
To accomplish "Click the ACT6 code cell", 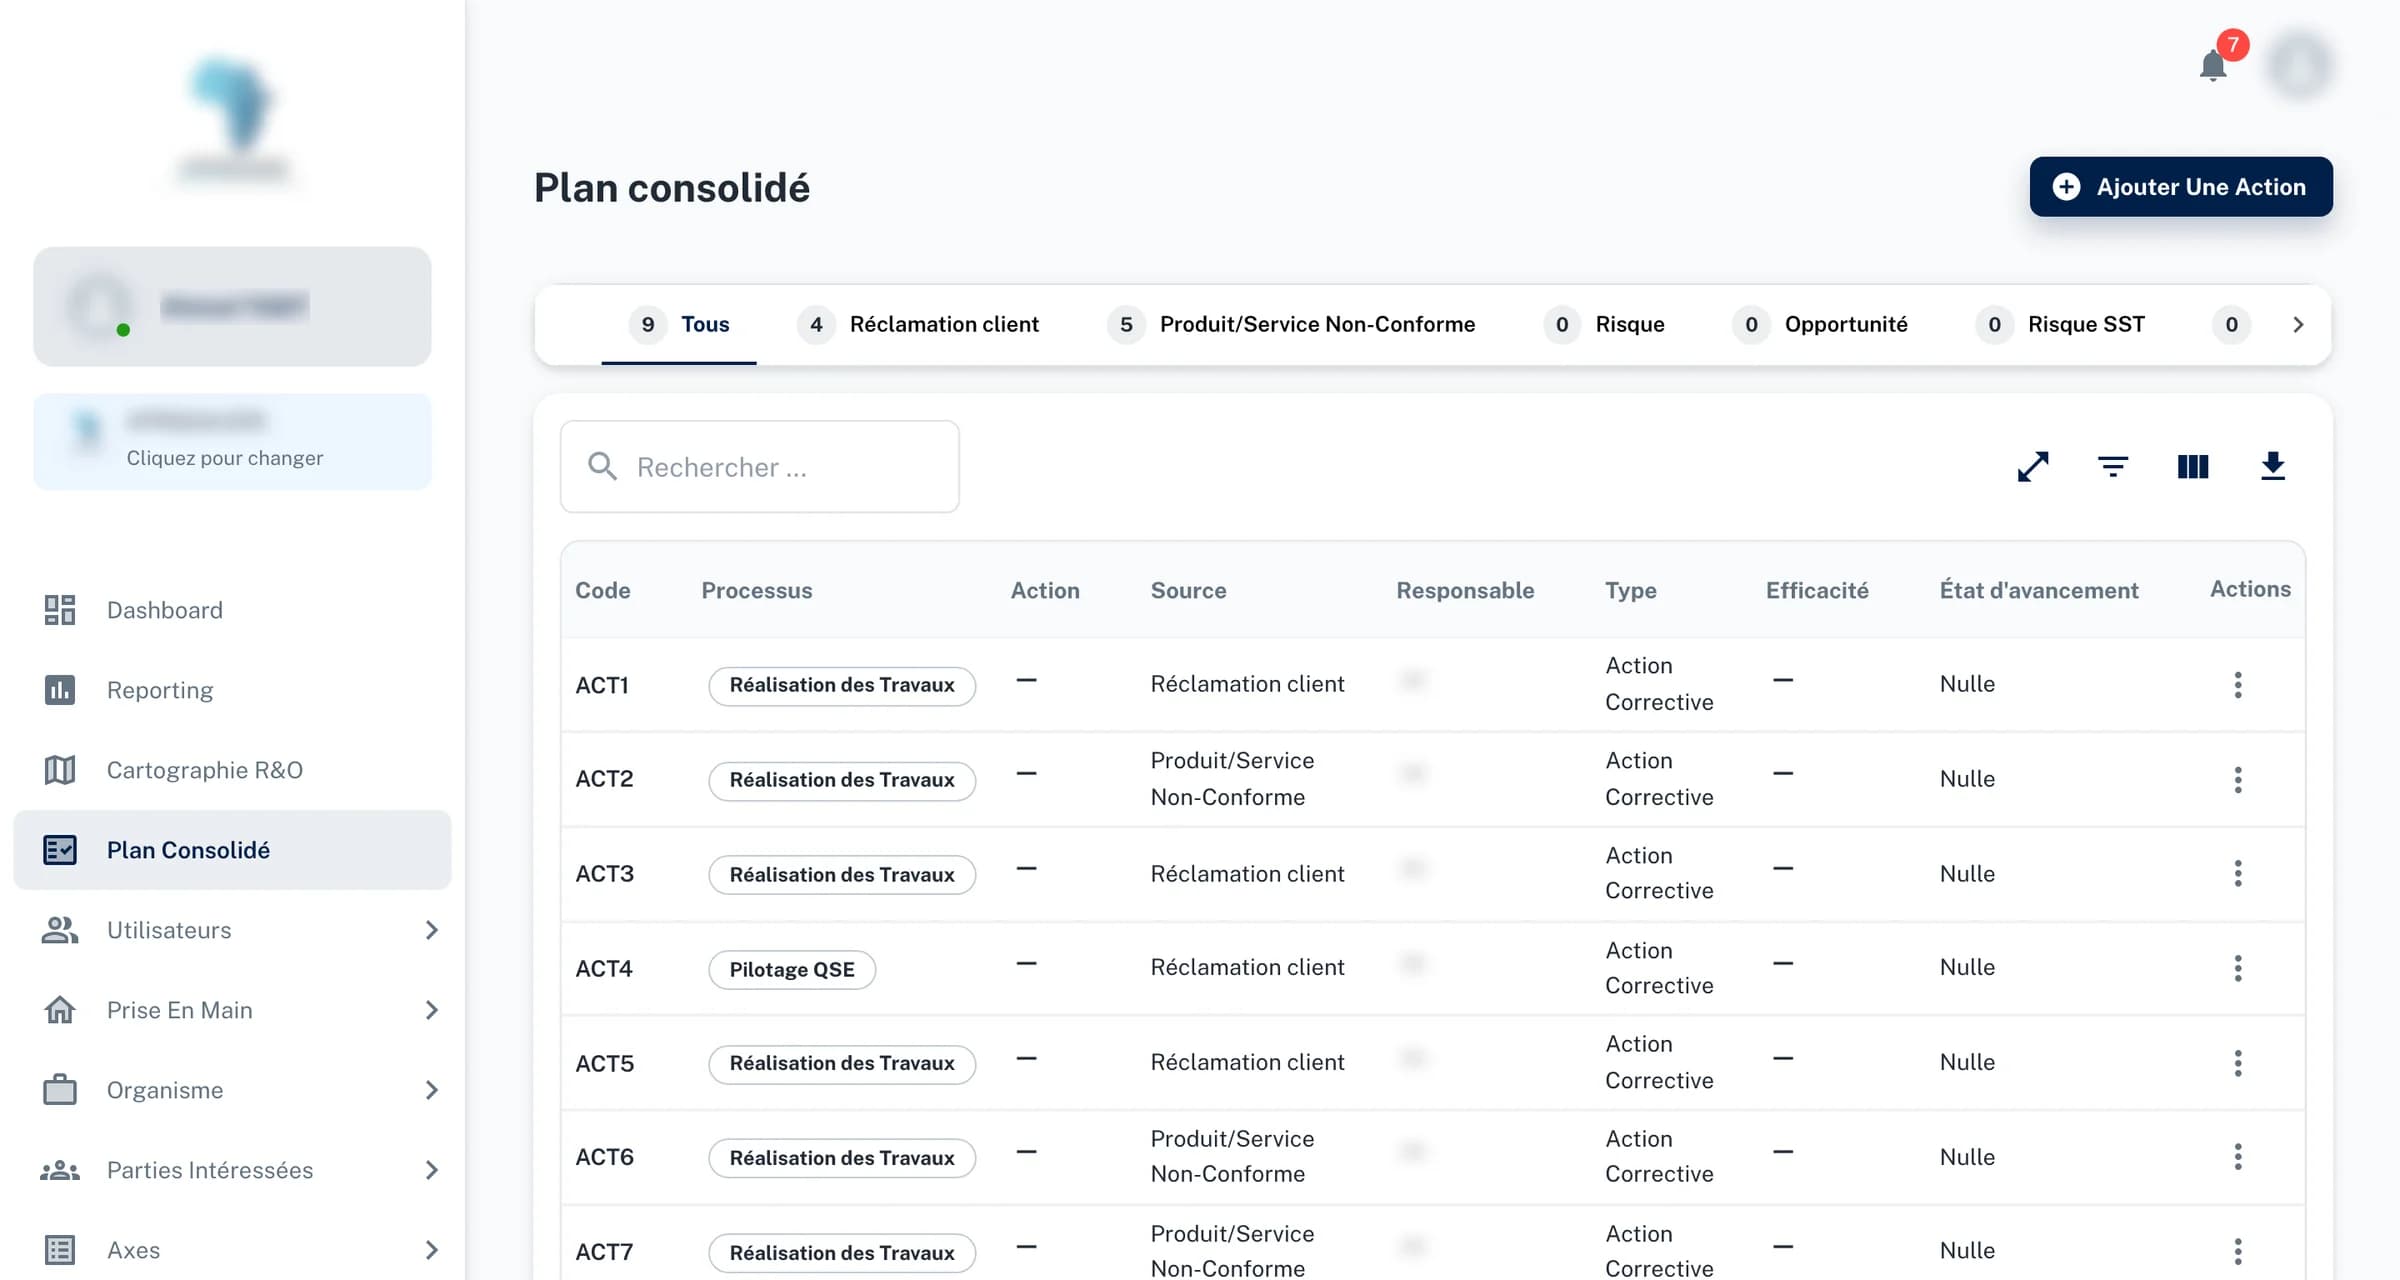I will pos(605,1157).
